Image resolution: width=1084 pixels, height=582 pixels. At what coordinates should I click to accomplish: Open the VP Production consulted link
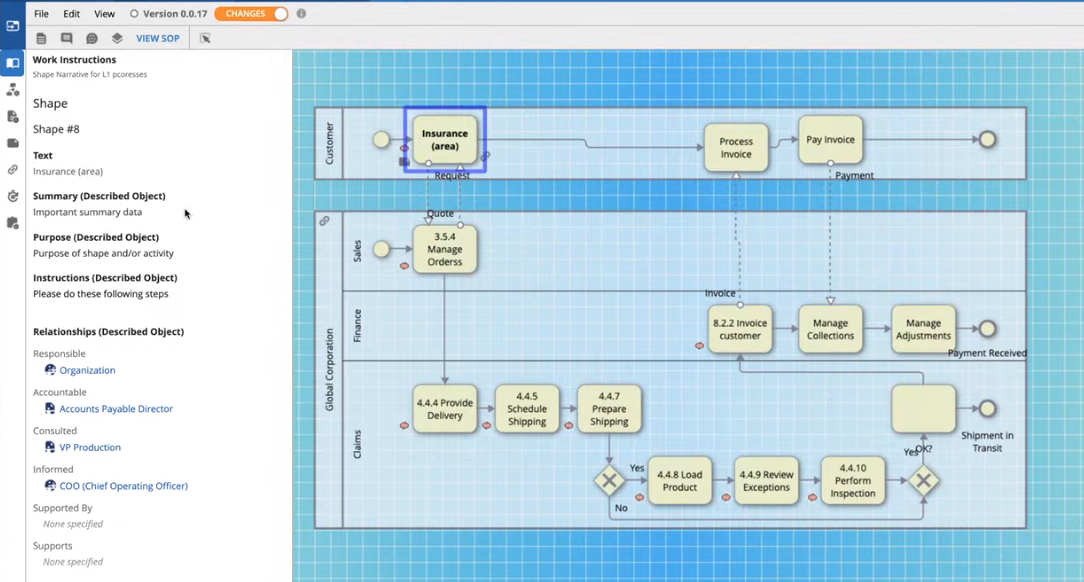(89, 447)
